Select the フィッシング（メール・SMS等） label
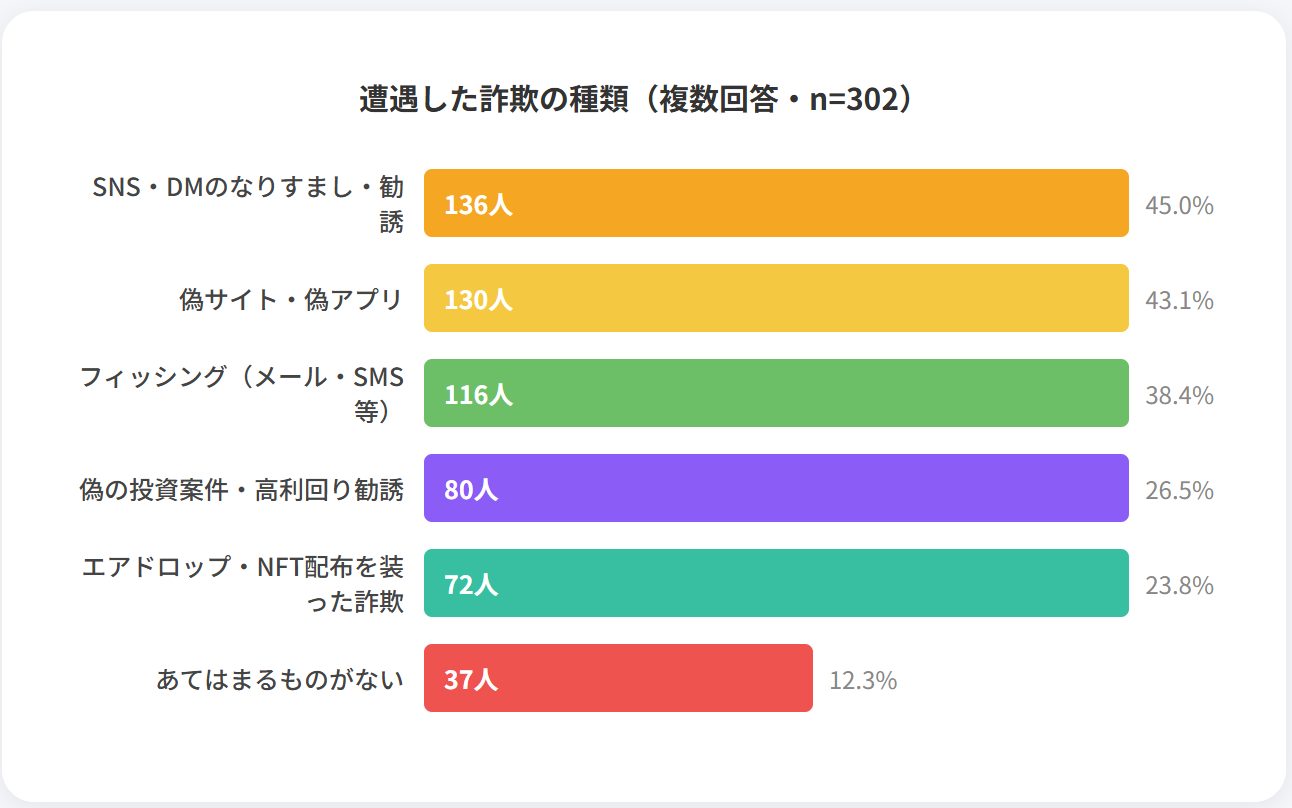1292x808 pixels. click(x=242, y=394)
